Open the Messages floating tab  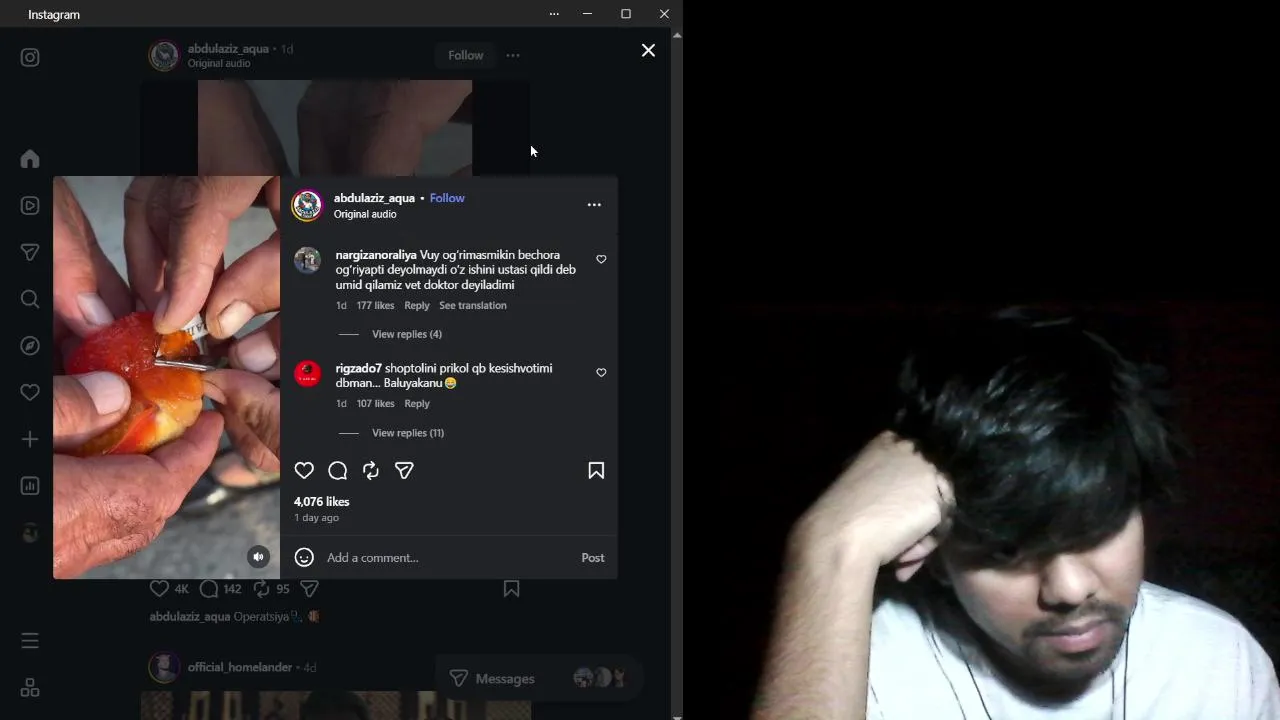(x=537, y=678)
